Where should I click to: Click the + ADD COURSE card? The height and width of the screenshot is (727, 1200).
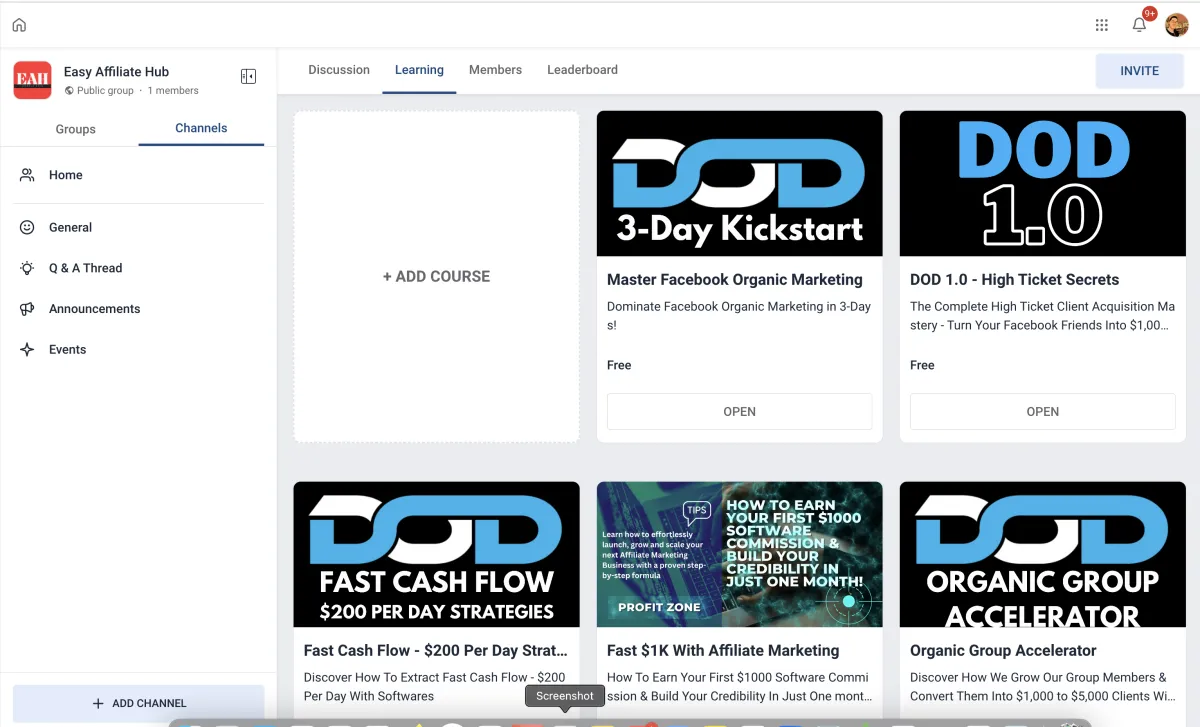click(x=436, y=277)
